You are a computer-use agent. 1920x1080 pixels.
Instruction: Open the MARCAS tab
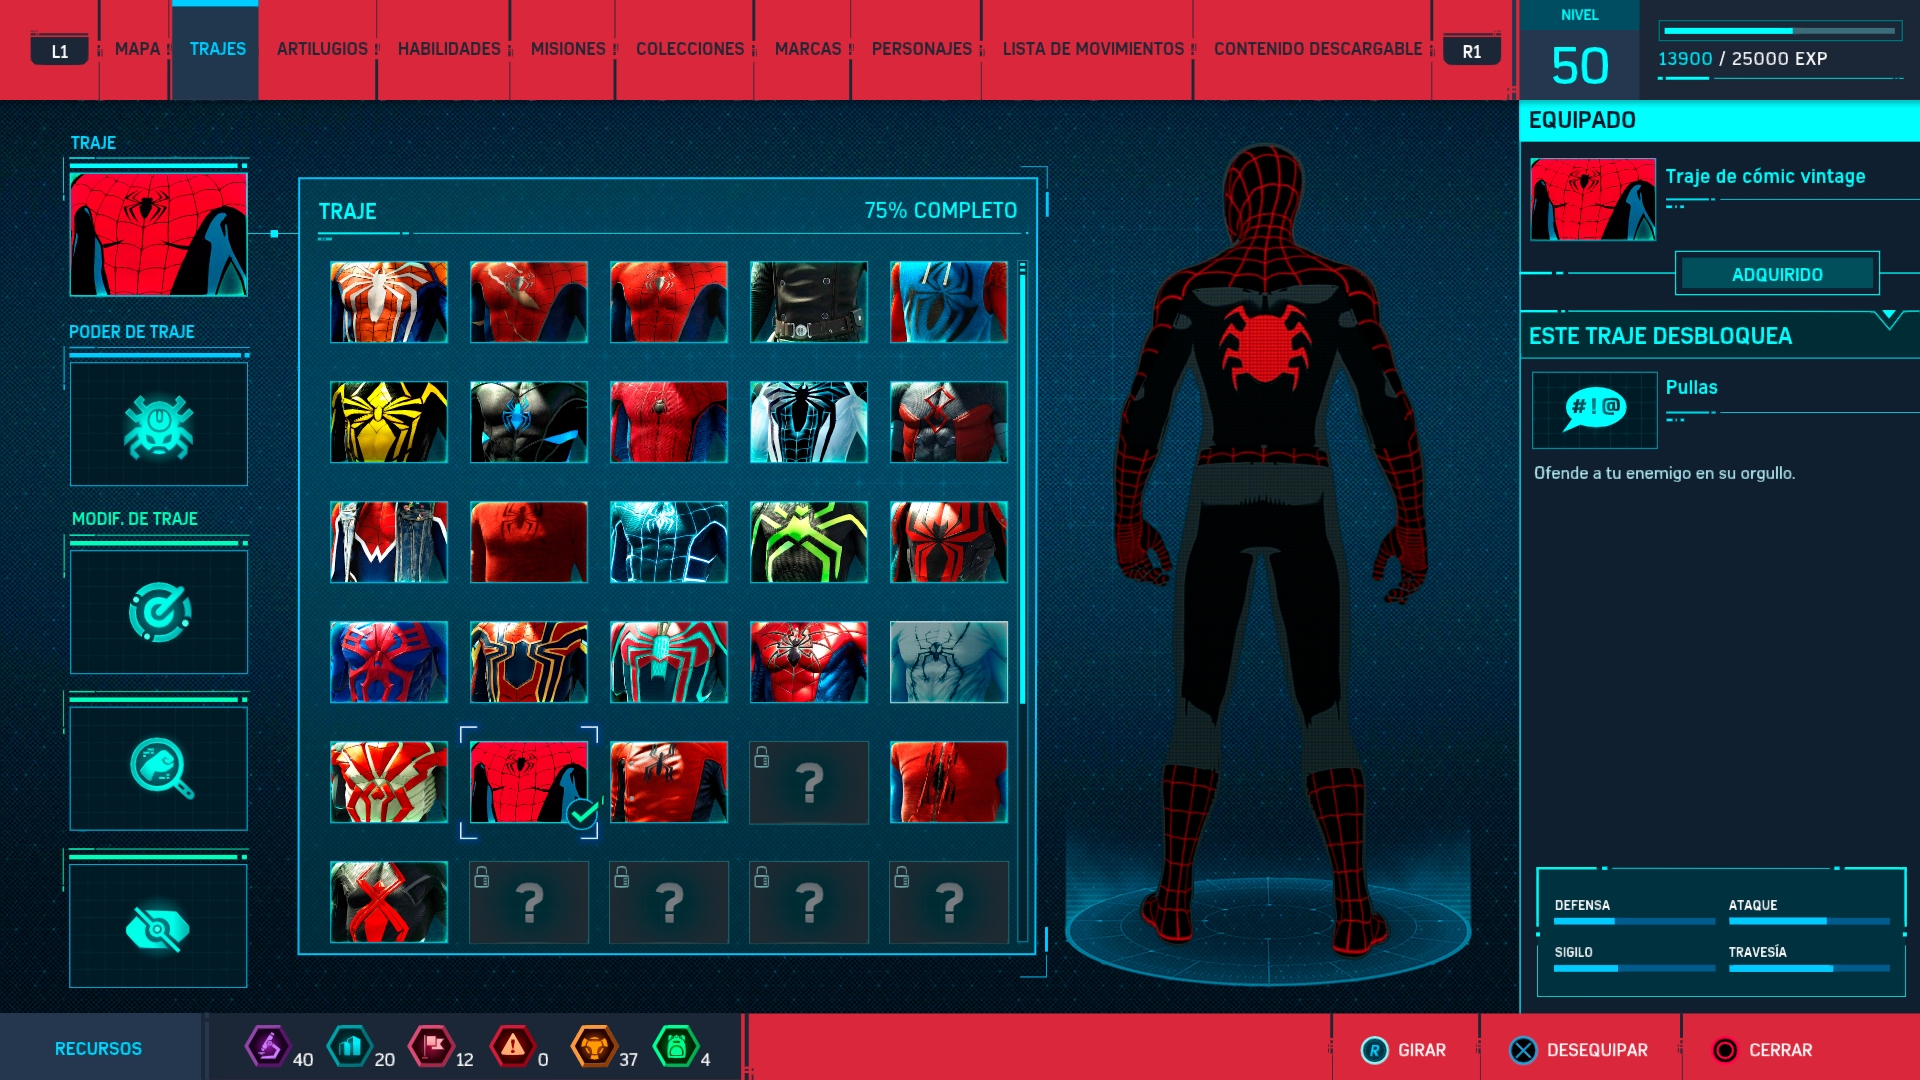(808, 49)
